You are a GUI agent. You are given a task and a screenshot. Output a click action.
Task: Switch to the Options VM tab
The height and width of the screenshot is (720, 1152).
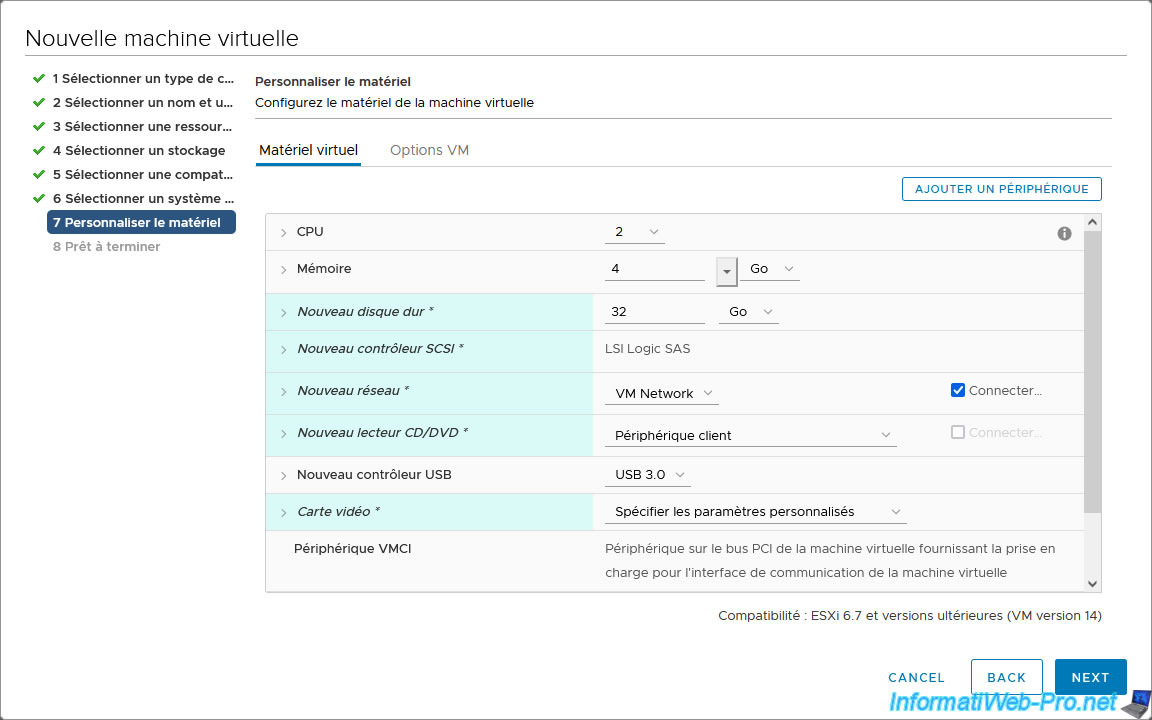tap(429, 150)
